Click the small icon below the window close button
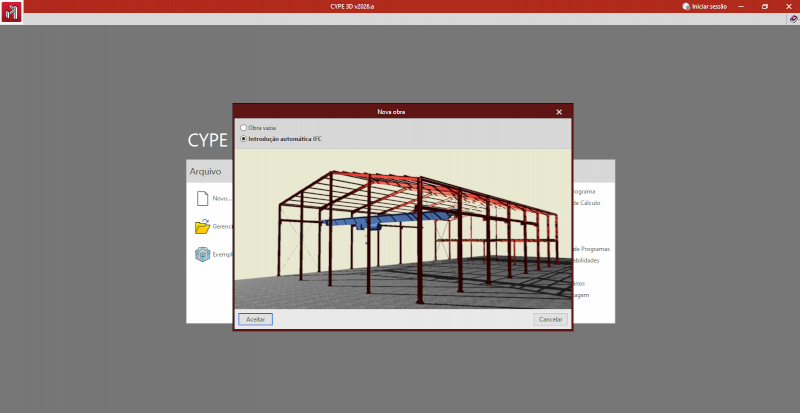 tap(792, 19)
